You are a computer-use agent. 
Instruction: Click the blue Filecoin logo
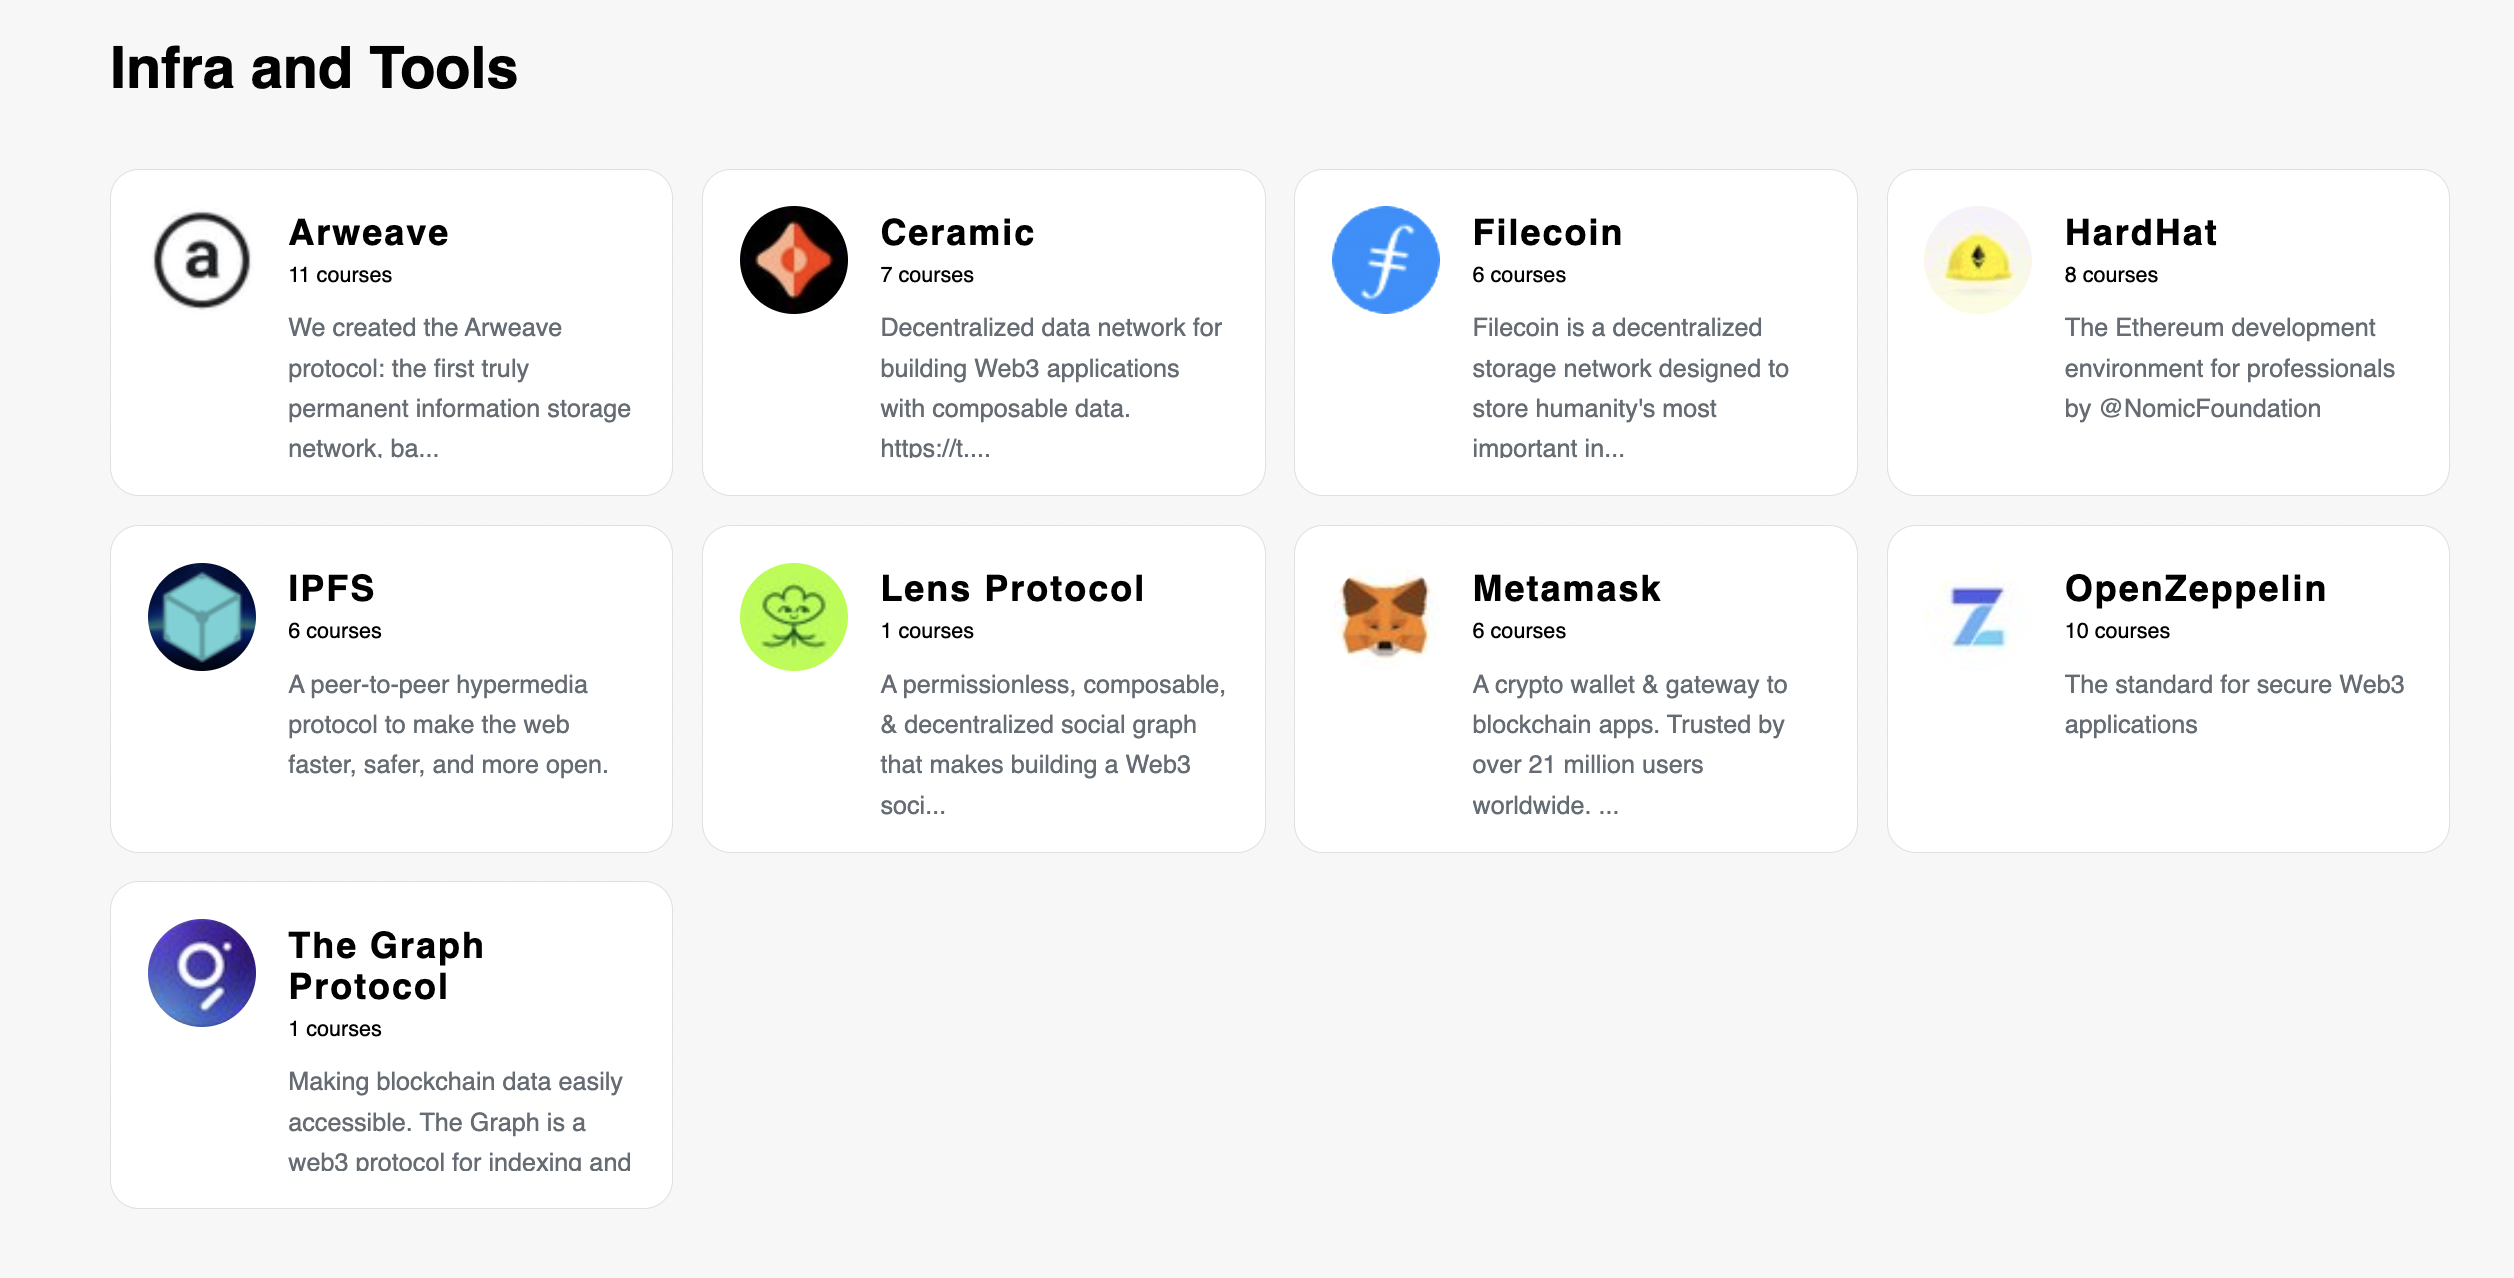point(1386,260)
